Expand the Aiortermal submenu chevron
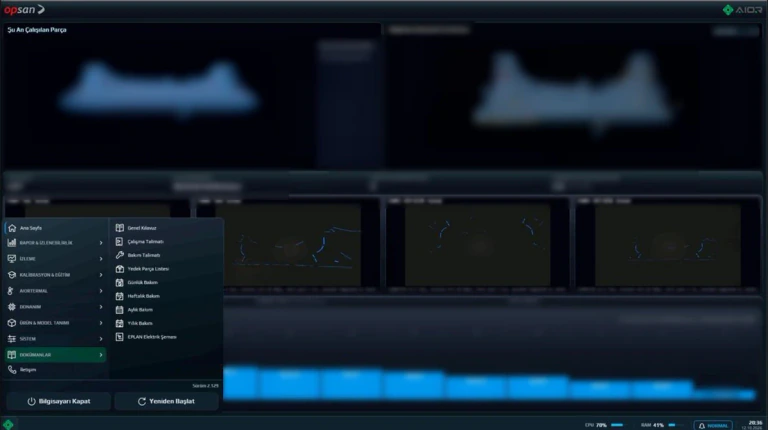 (101, 291)
